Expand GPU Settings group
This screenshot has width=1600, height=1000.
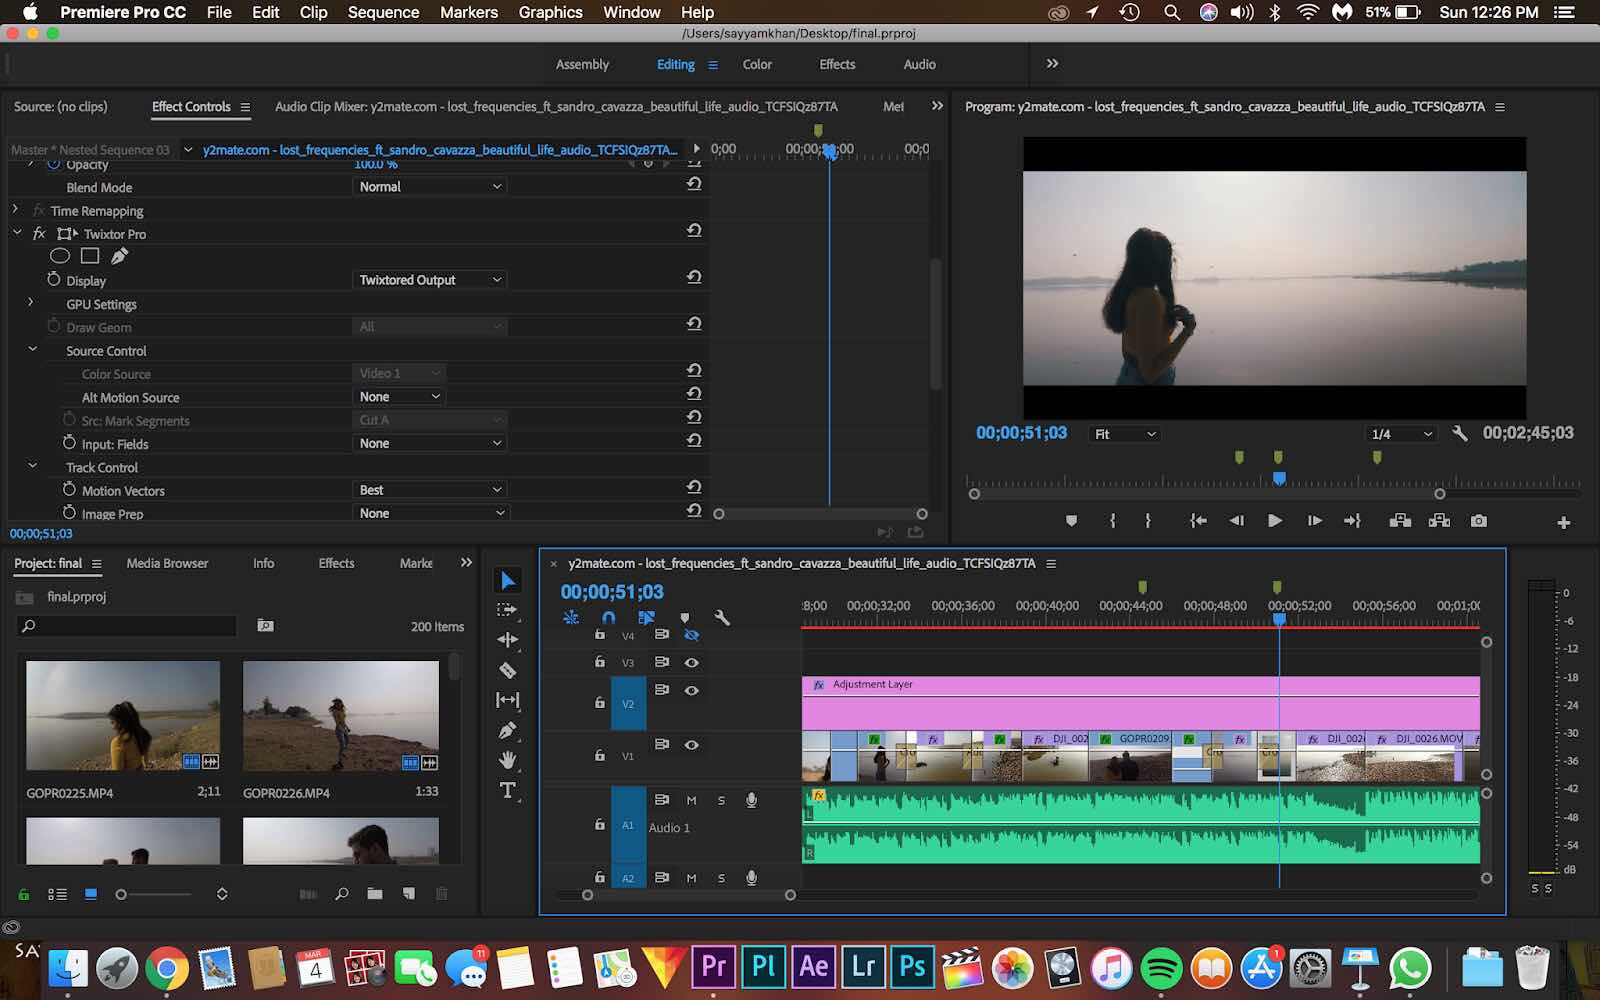(31, 303)
